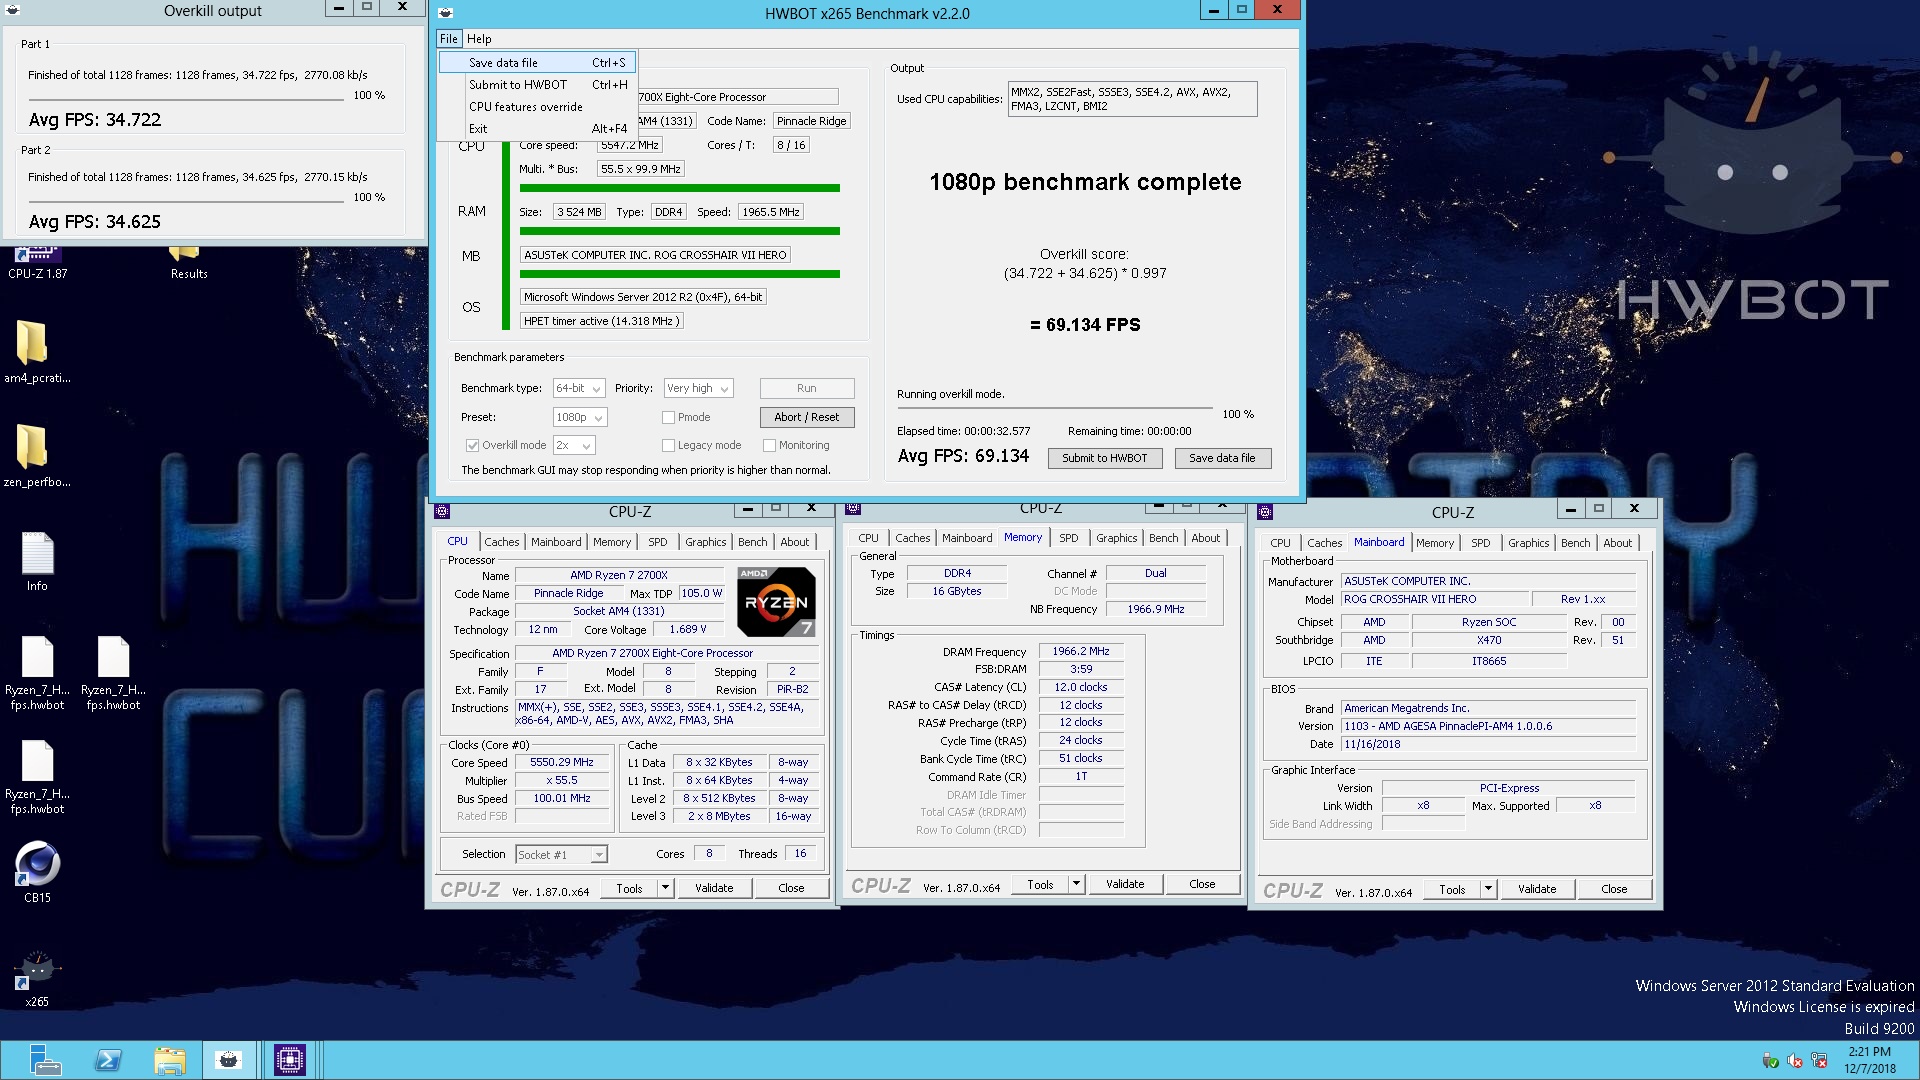Choose Exit from the File menu

537,129
